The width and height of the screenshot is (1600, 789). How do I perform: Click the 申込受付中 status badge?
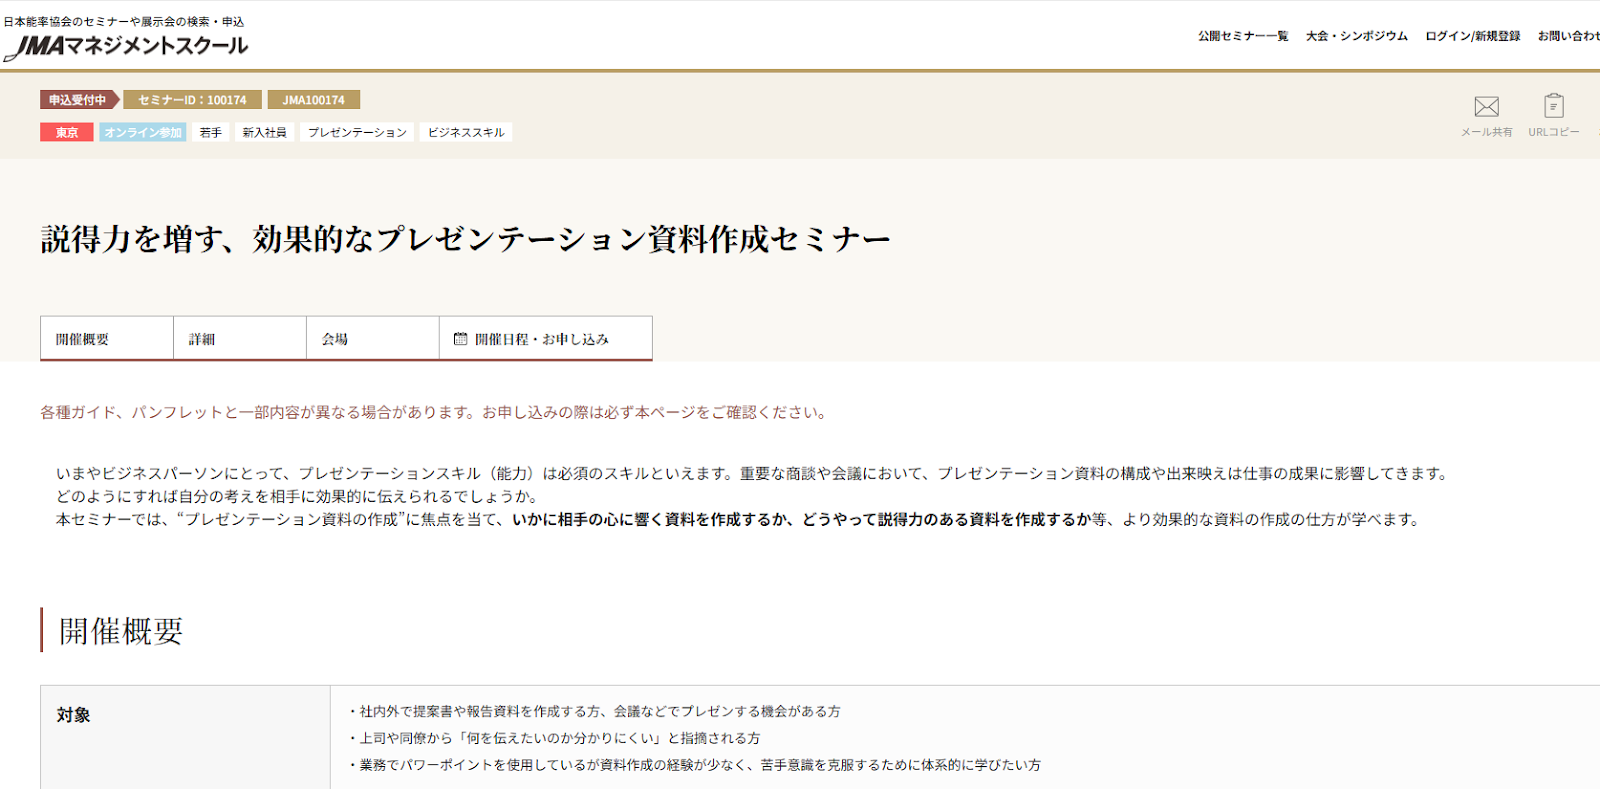pyautogui.click(x=79, y=100)
